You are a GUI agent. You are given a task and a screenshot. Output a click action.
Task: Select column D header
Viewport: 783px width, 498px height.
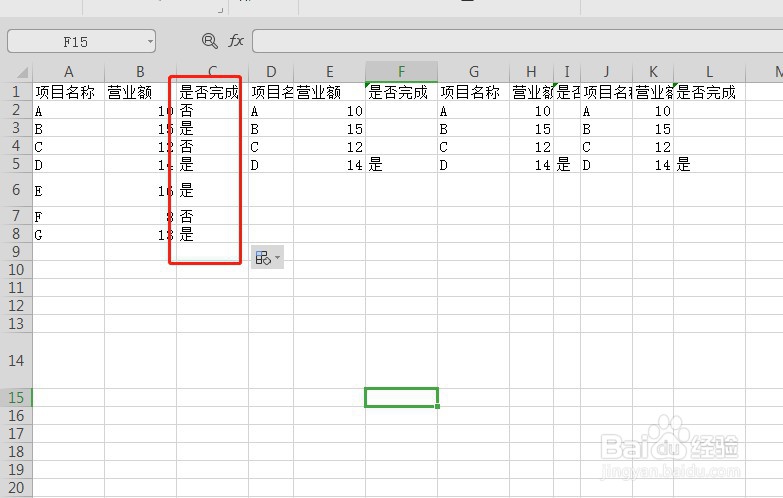click(x=271, y=72)
